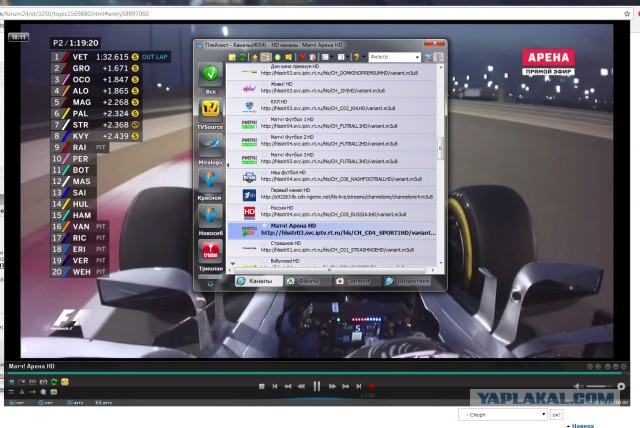Click the camera snapshot icon in player controls
Image resolution: width=640 pixels, height=428 pixels.
pos(43,382)
